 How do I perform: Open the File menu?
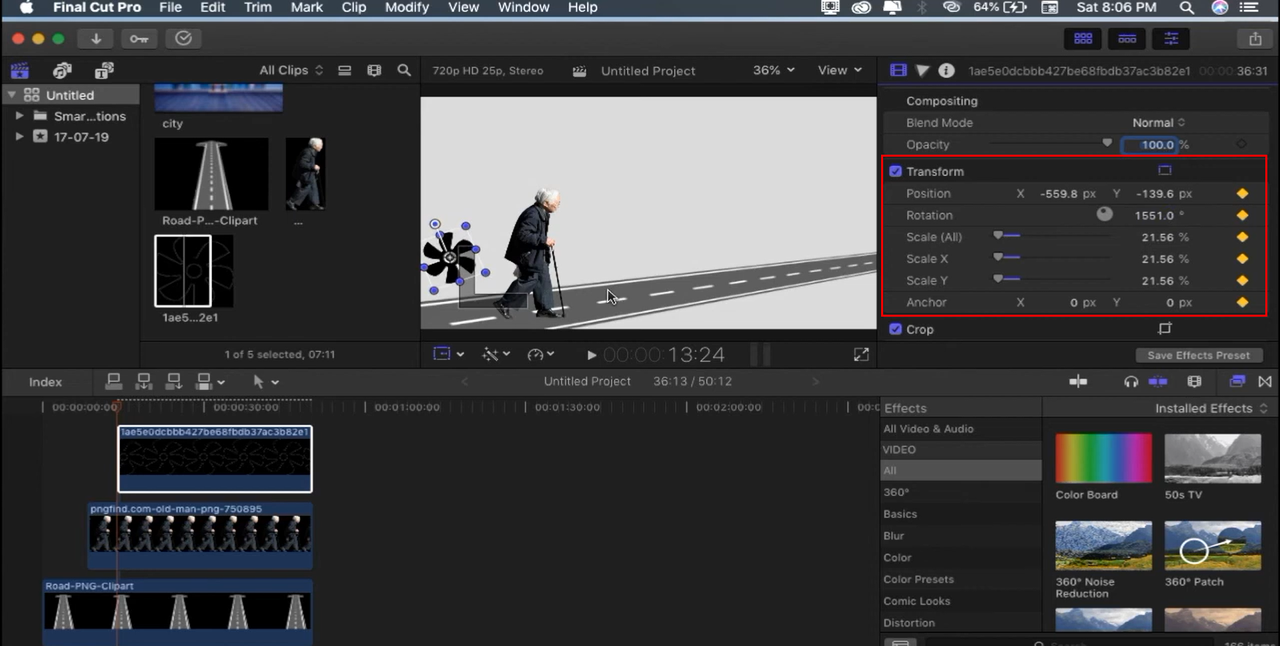pyautogui.click(x=171, y=8)
